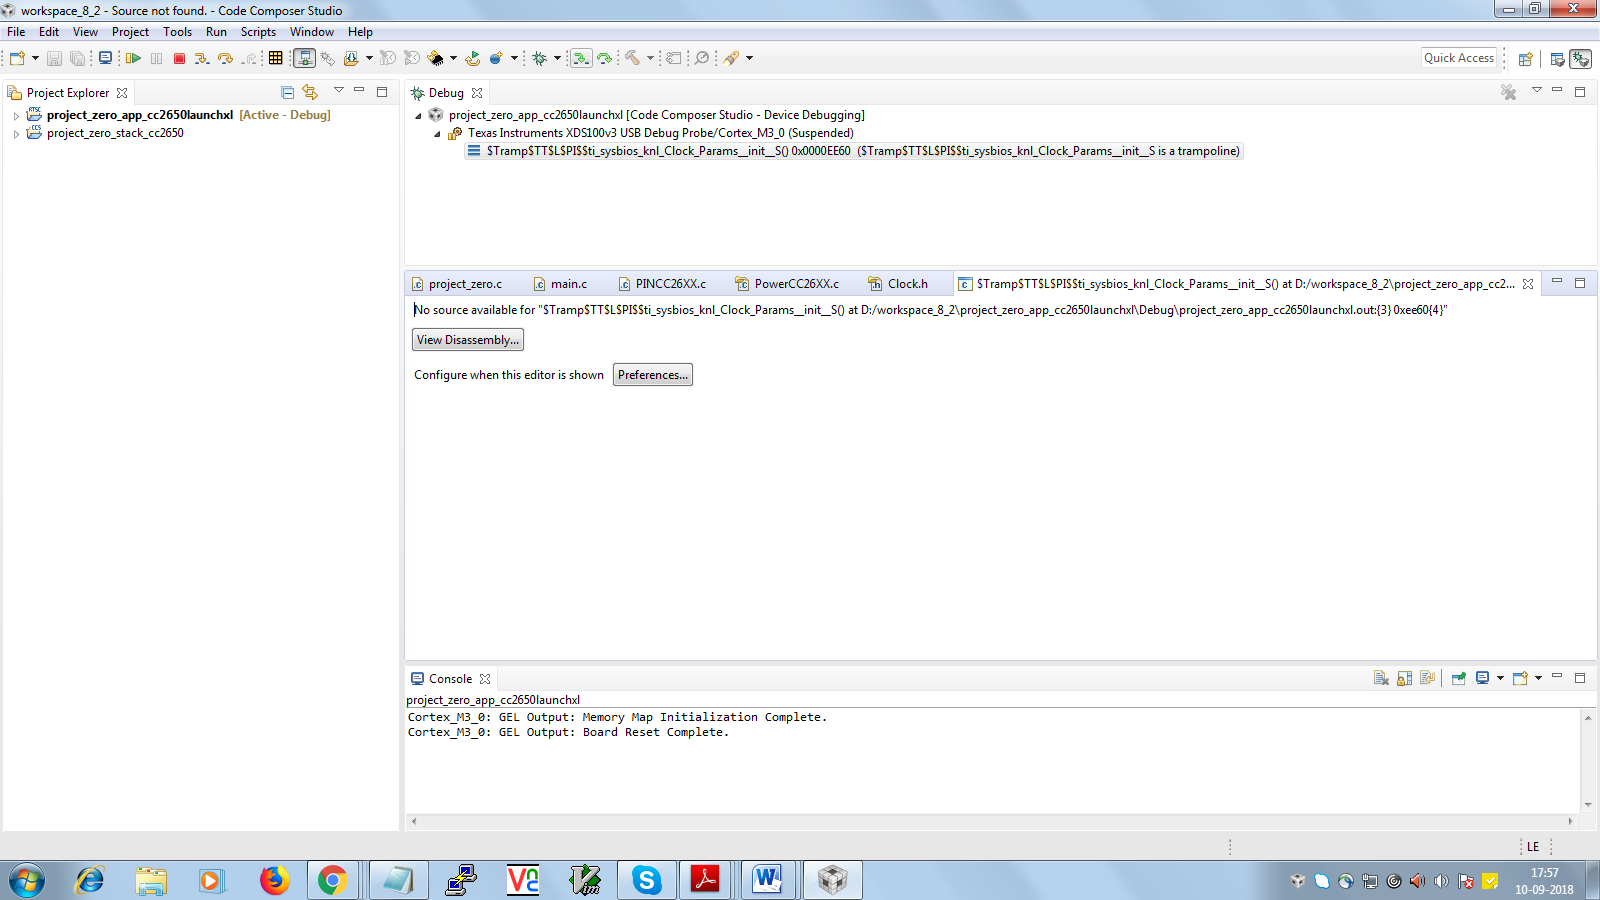Open the Project menu

130,32
